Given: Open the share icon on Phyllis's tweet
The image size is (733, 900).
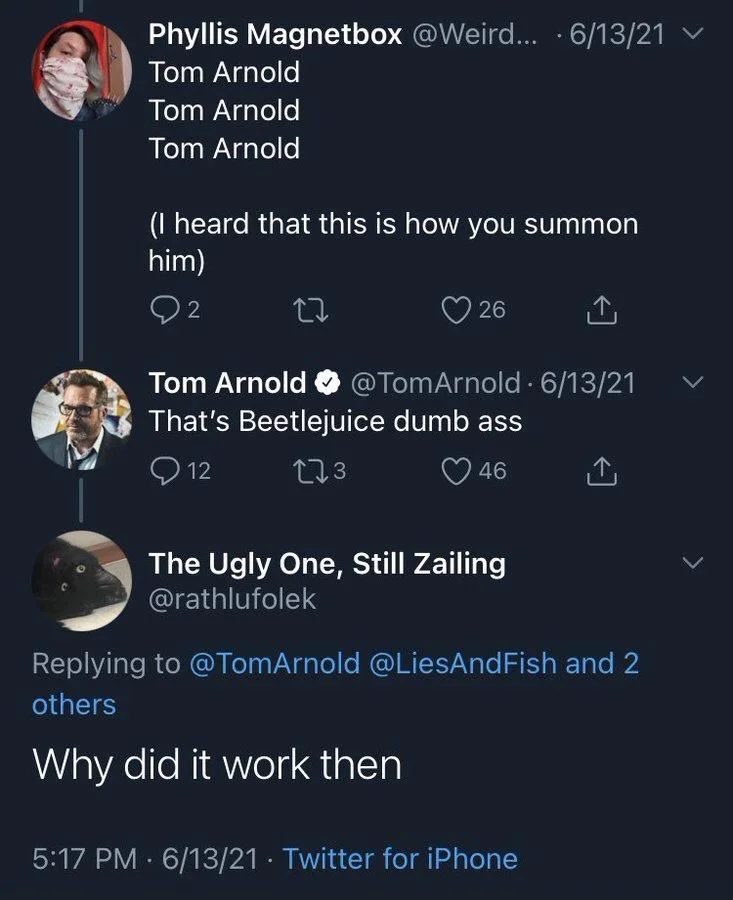Looking at the screenshot, I should 601,309.
